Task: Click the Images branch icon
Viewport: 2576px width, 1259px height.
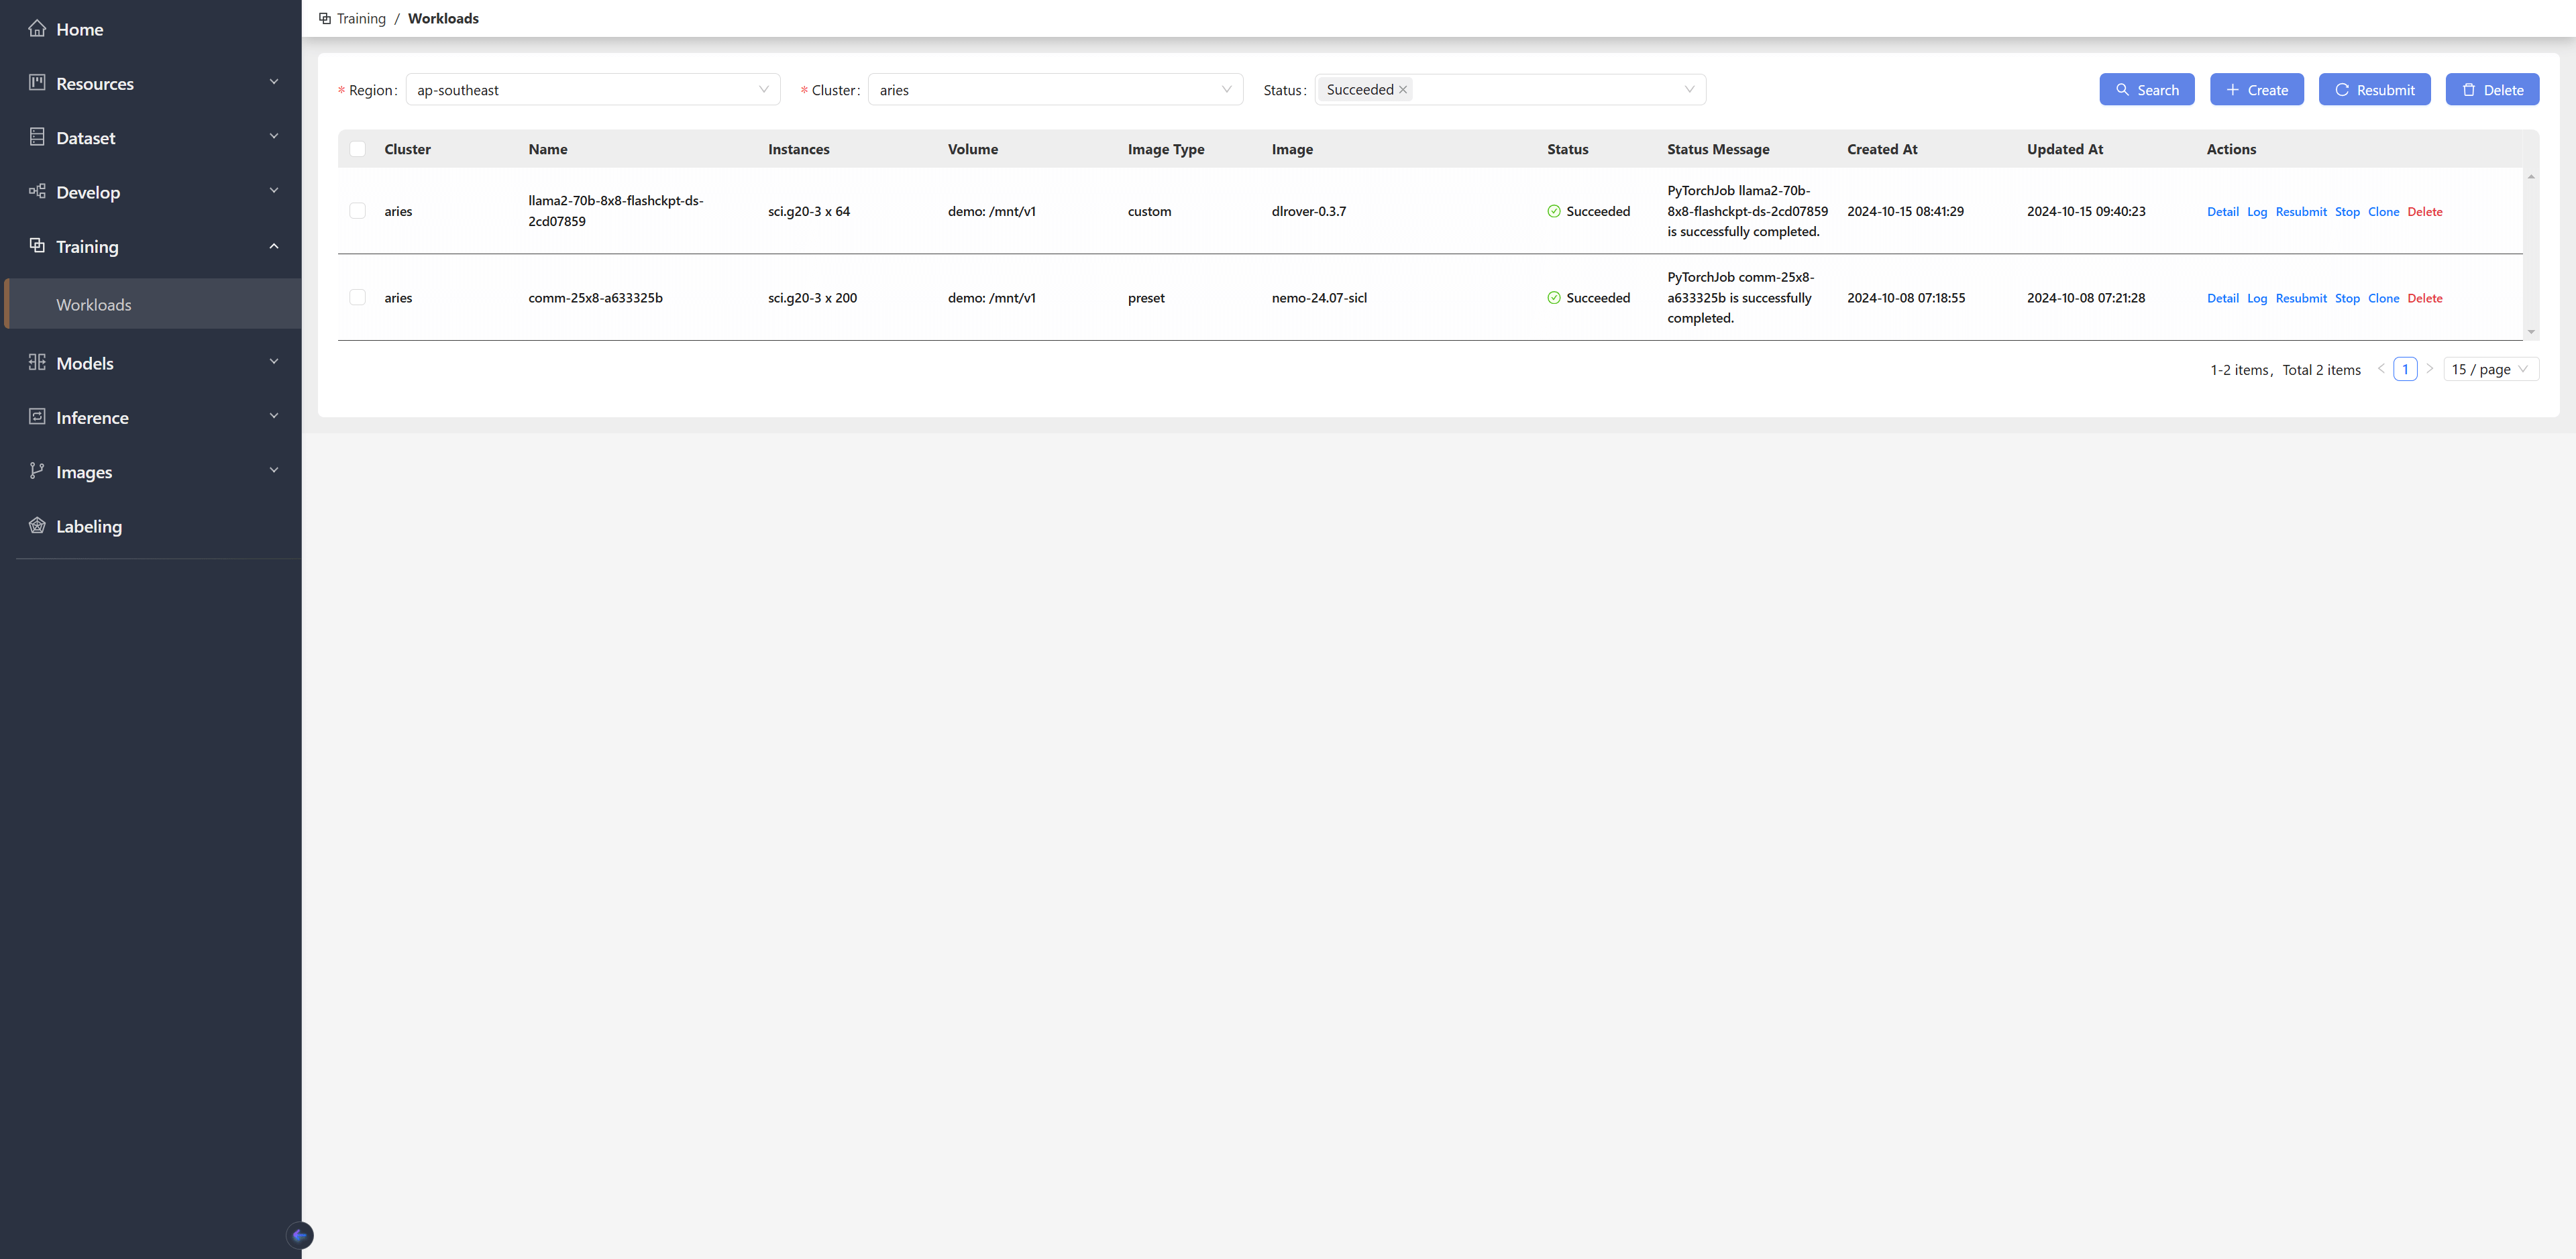Action: click(x=37, y=470)
